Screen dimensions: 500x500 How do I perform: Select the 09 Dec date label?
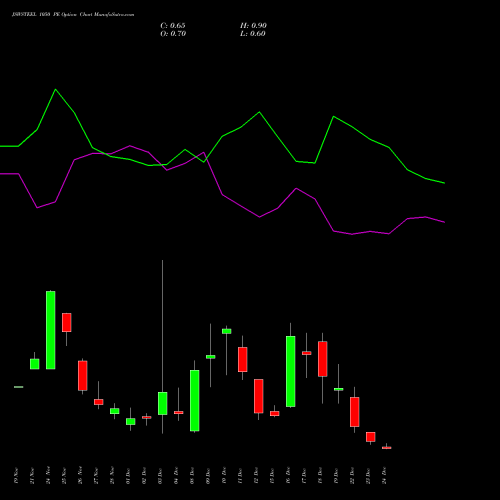pyautogui.click(x=208, y=476)
